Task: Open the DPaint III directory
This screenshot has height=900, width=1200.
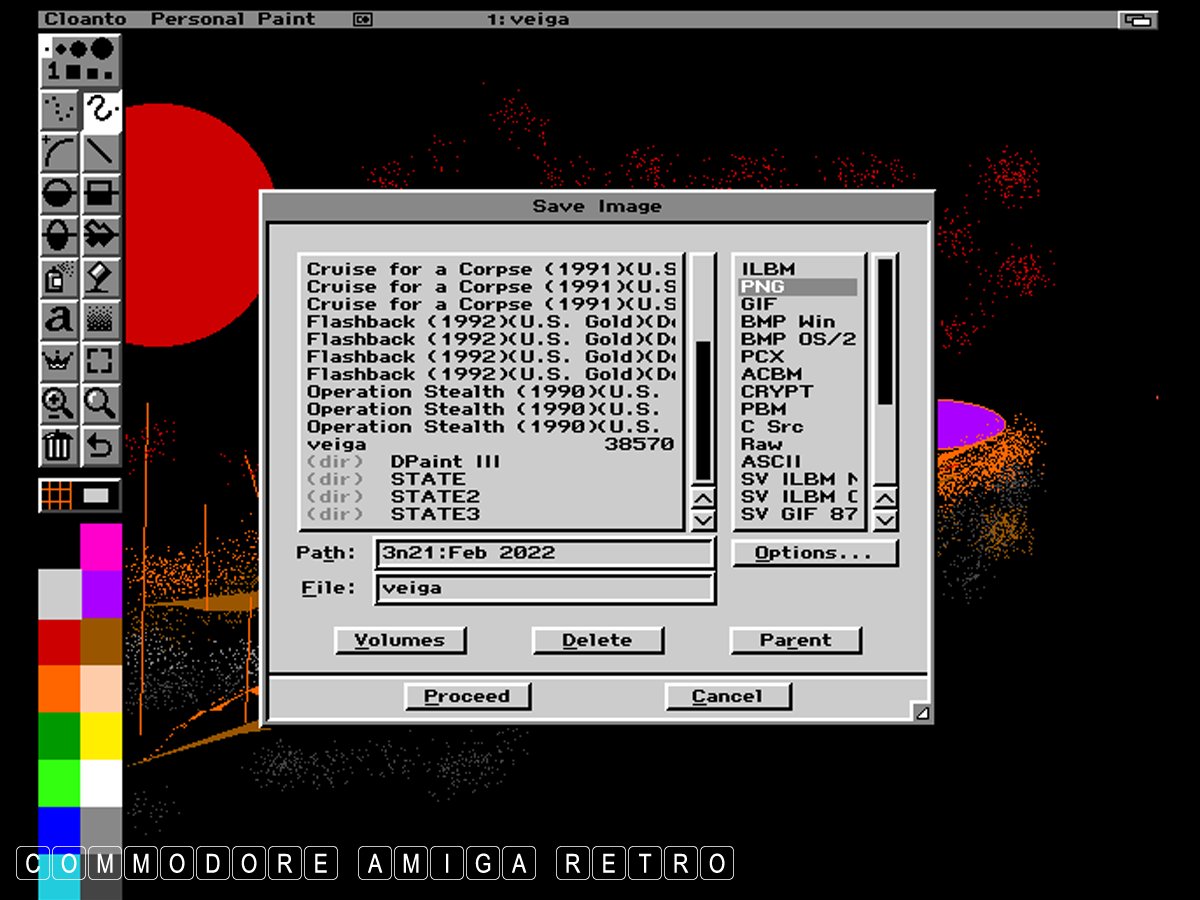Action: click(445, 462)
